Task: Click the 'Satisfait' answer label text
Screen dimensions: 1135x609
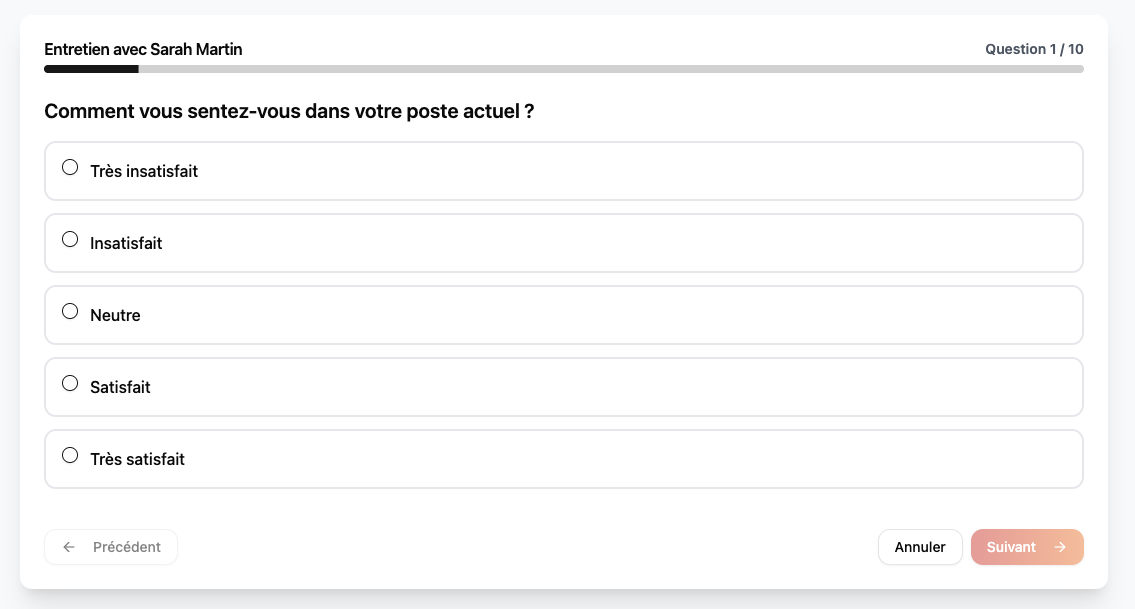Action: pos(120,387)
